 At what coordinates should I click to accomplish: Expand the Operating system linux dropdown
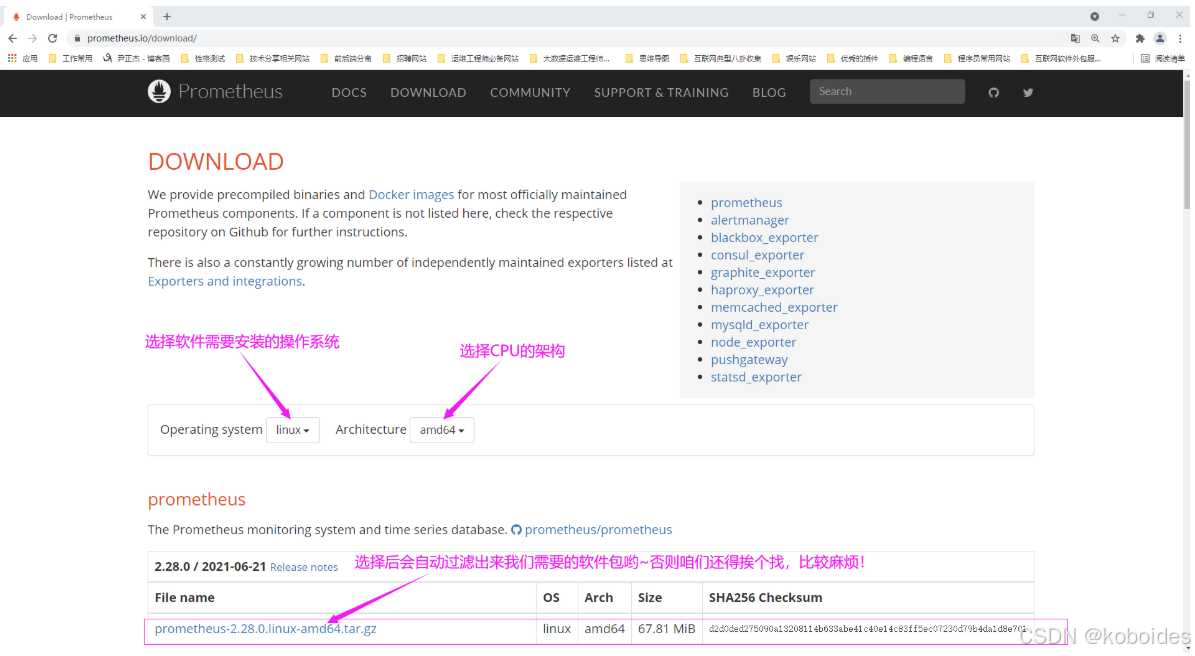(293, 430)
